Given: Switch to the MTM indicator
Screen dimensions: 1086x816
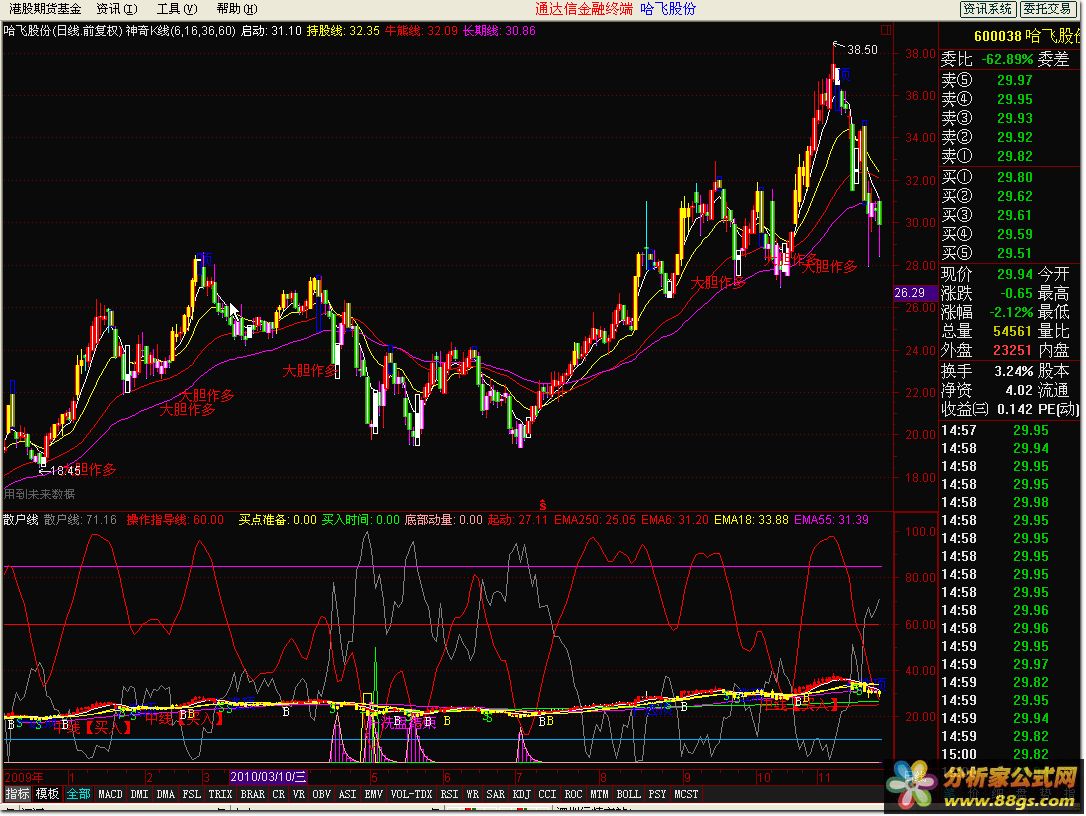Looking at the screenshot, I should click(x=599, y=794).
